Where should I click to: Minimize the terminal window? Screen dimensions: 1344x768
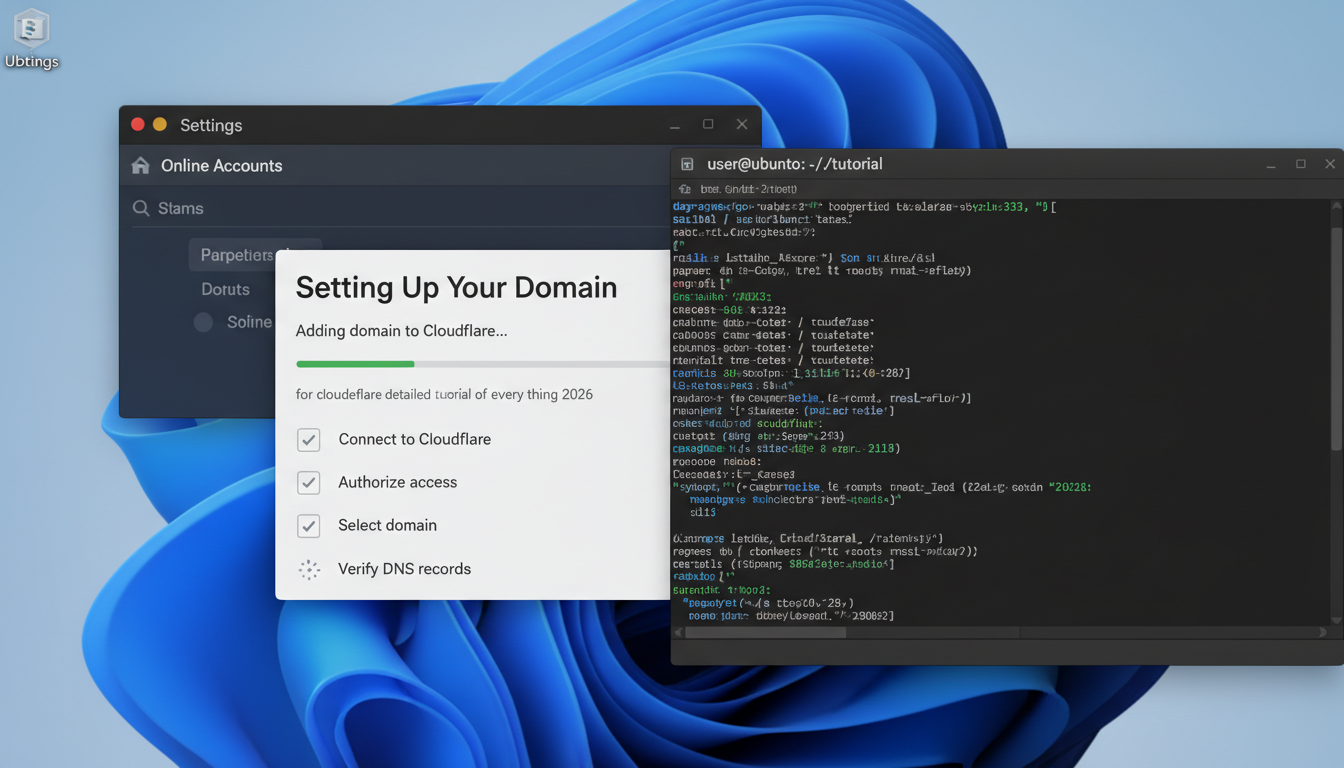coord(1272,164)
